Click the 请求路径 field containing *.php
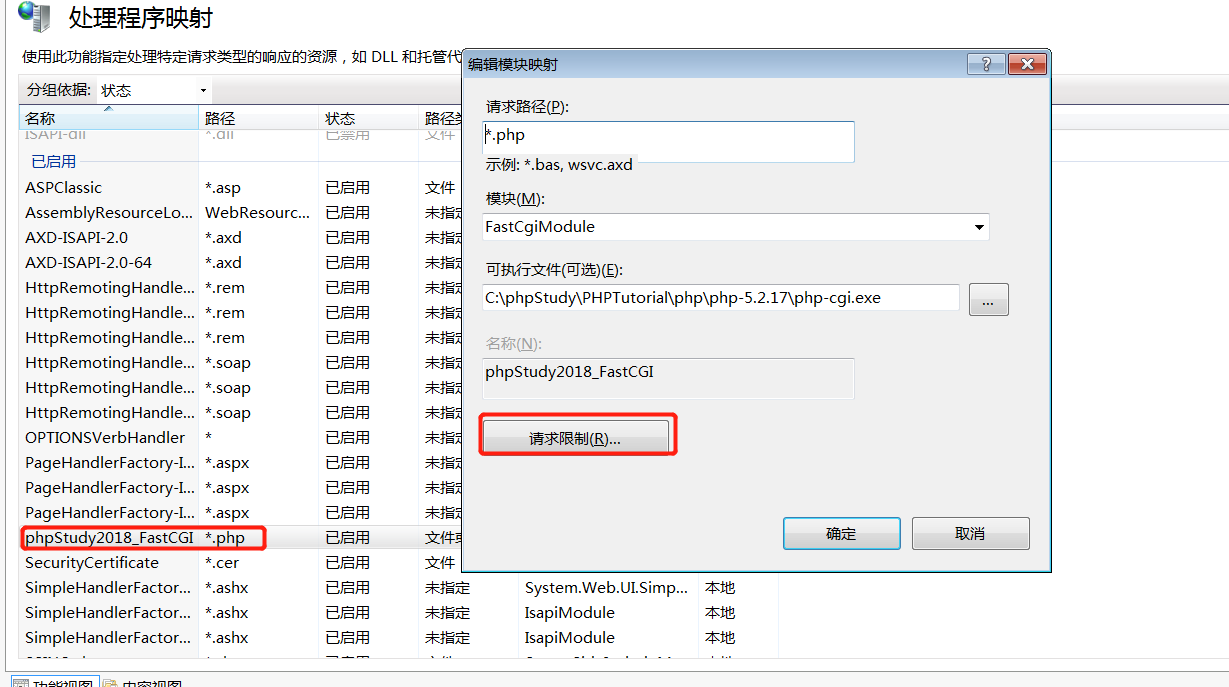The height and width of the screenshot is (687, 1229). 668,142
